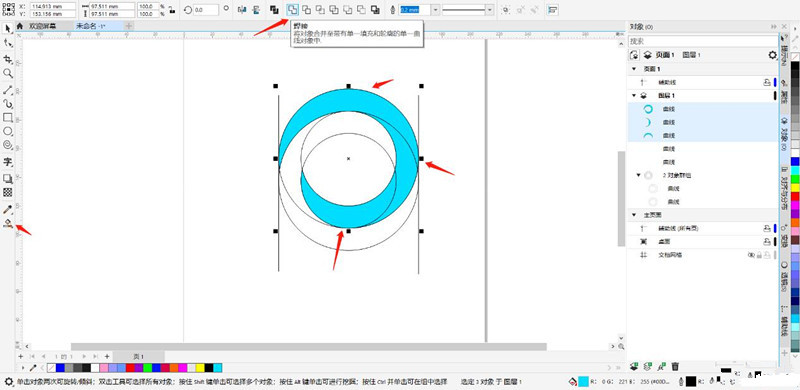Screen dimensions: 800x390
Task: Pick the red swatch in right palette
Action: [x=795, y=196]
